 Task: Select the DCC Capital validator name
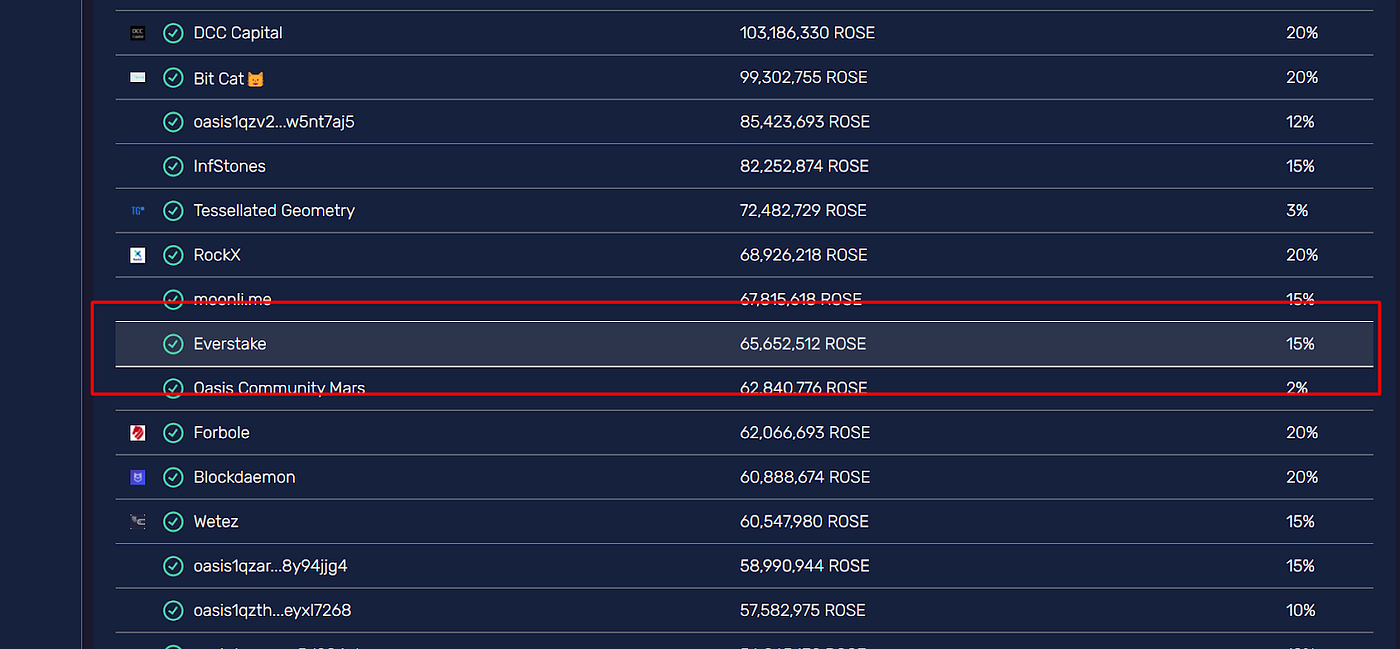point(238,33)
